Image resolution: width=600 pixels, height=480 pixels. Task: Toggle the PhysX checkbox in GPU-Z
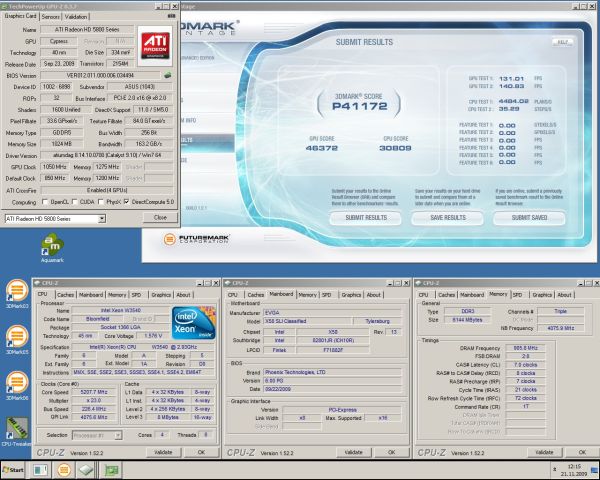(x=101, y=202)
